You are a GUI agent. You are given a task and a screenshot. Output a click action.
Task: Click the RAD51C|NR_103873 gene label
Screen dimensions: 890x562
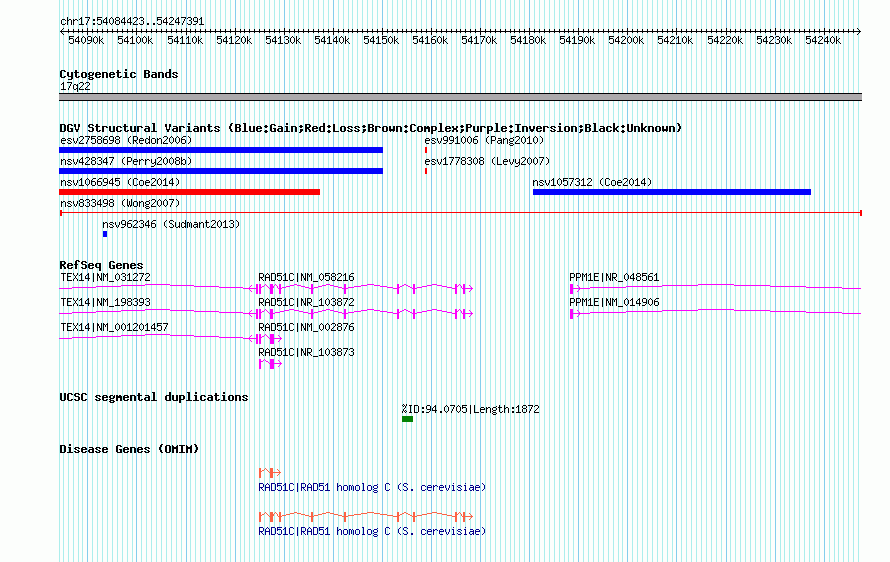[306, 352]
